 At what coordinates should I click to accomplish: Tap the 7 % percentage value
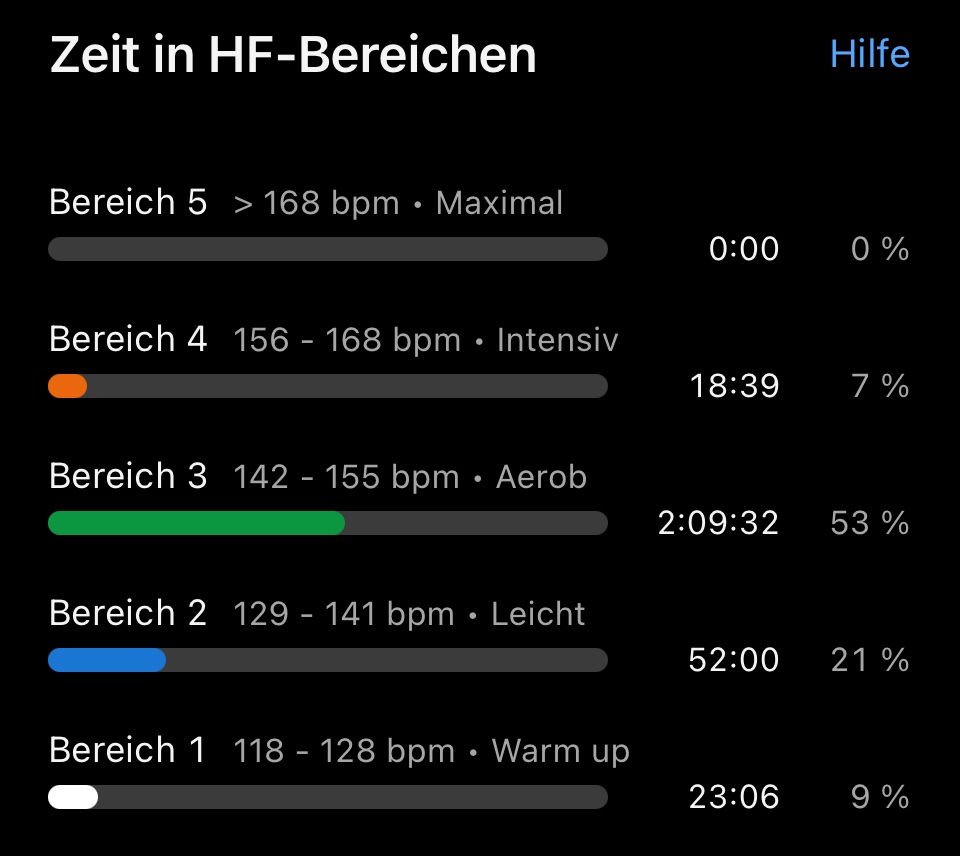(880, 386)
